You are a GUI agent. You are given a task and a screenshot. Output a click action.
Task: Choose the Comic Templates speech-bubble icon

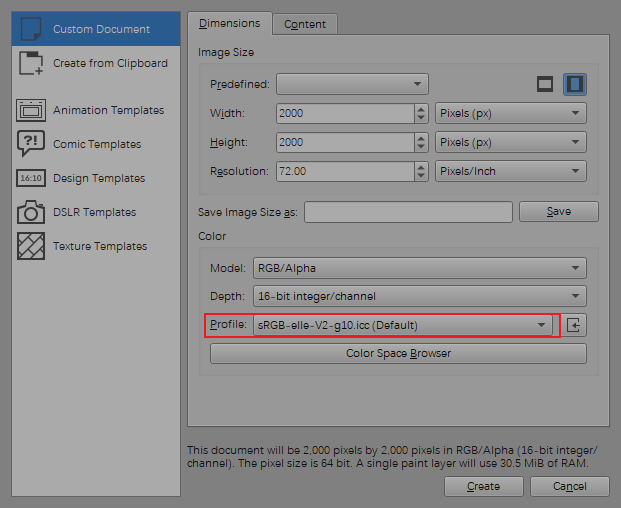(x=31, y=143)
